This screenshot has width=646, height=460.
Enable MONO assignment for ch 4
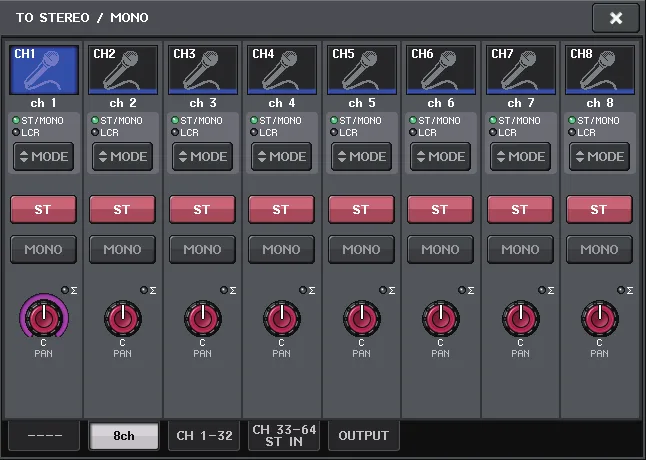click(281, 250)
